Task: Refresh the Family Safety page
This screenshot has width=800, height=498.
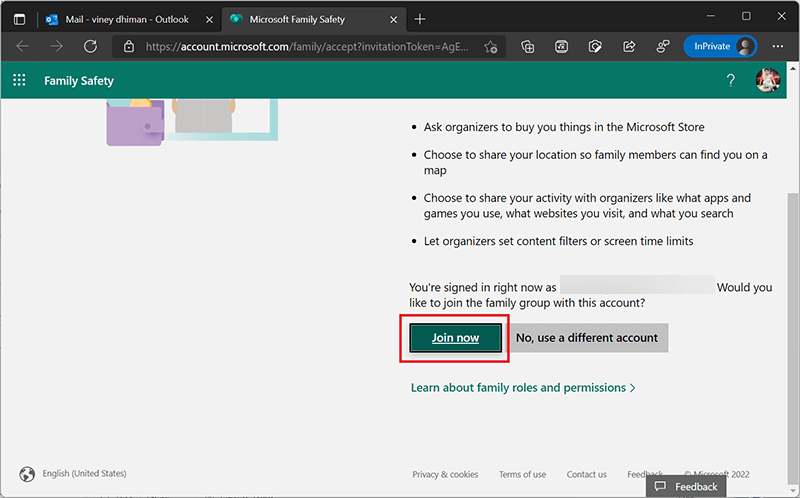Action: [x=90, y=46]
